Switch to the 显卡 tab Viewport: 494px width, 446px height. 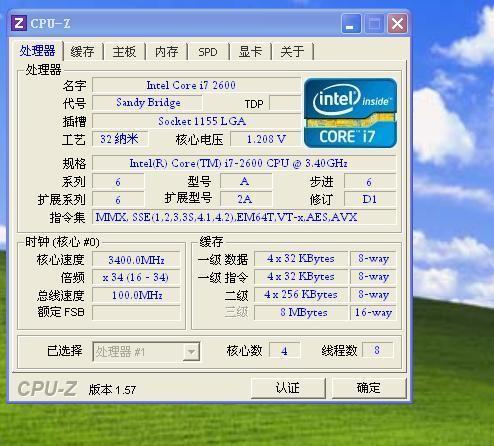pos(250,52)
